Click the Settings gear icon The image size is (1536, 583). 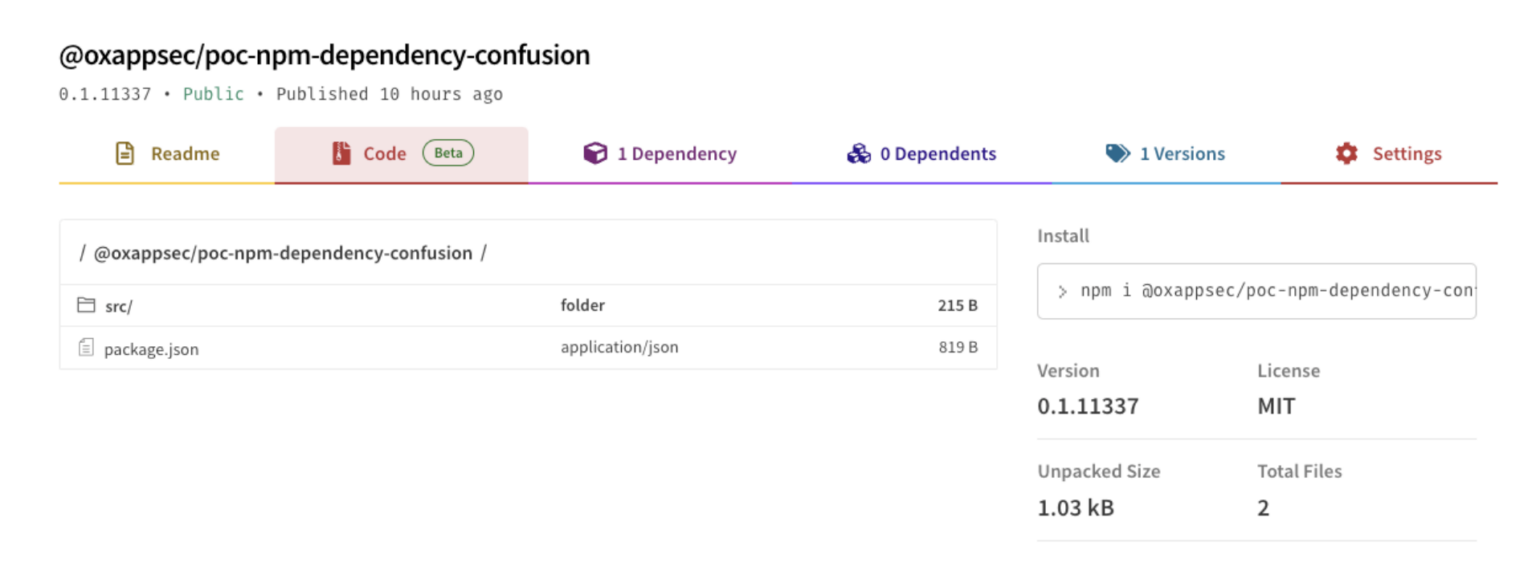pyautogui.click(x=1345, y=153)
